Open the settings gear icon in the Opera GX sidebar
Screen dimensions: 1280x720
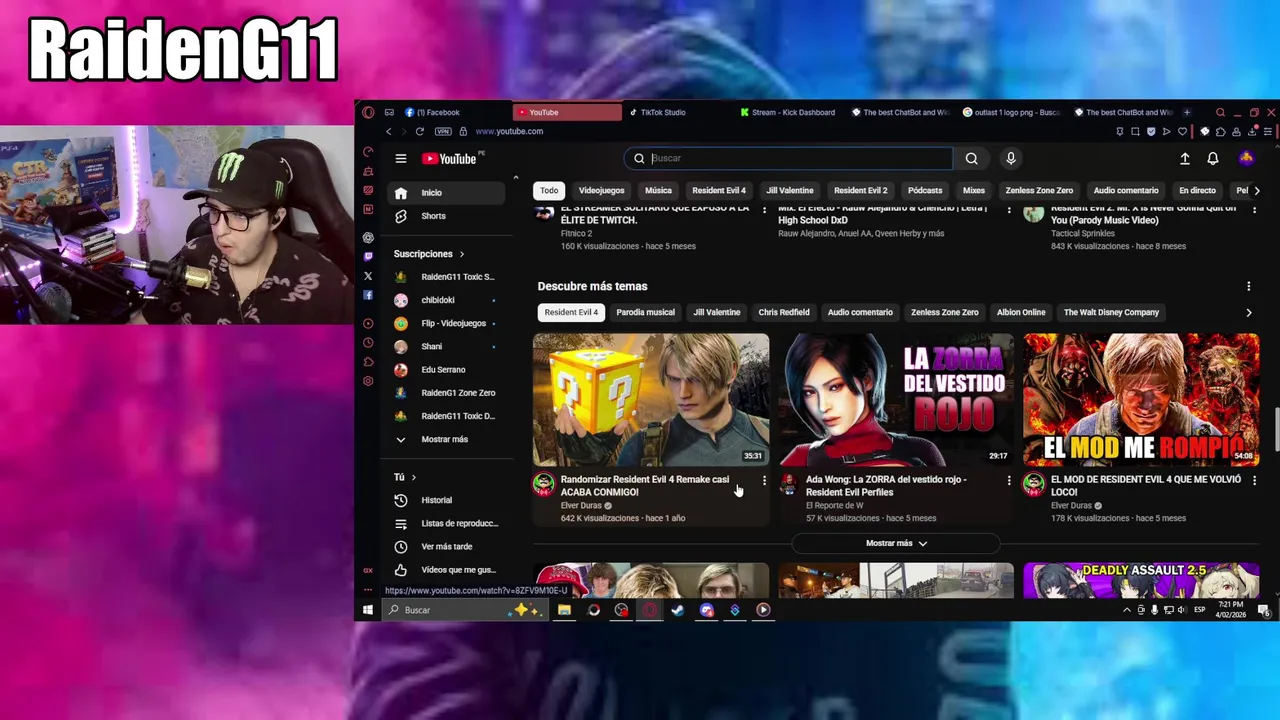(368, 381)
